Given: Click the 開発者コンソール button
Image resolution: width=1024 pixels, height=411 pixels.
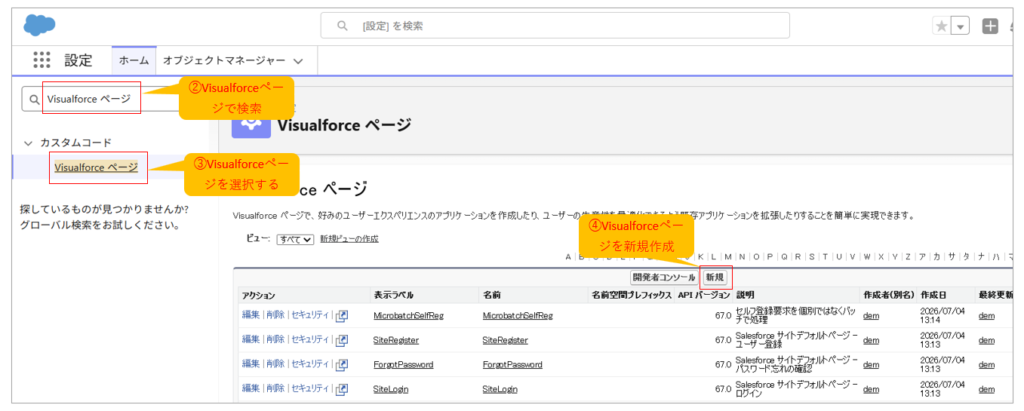Looking at the screenshot, I should point(664,277).
